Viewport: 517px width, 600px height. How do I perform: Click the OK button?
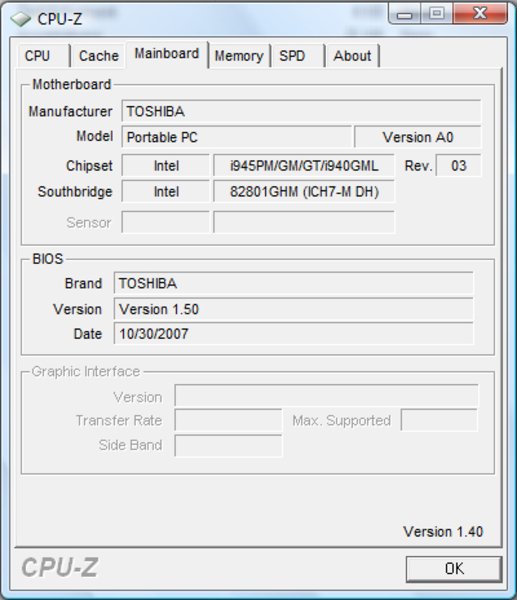tap(454, 569)
